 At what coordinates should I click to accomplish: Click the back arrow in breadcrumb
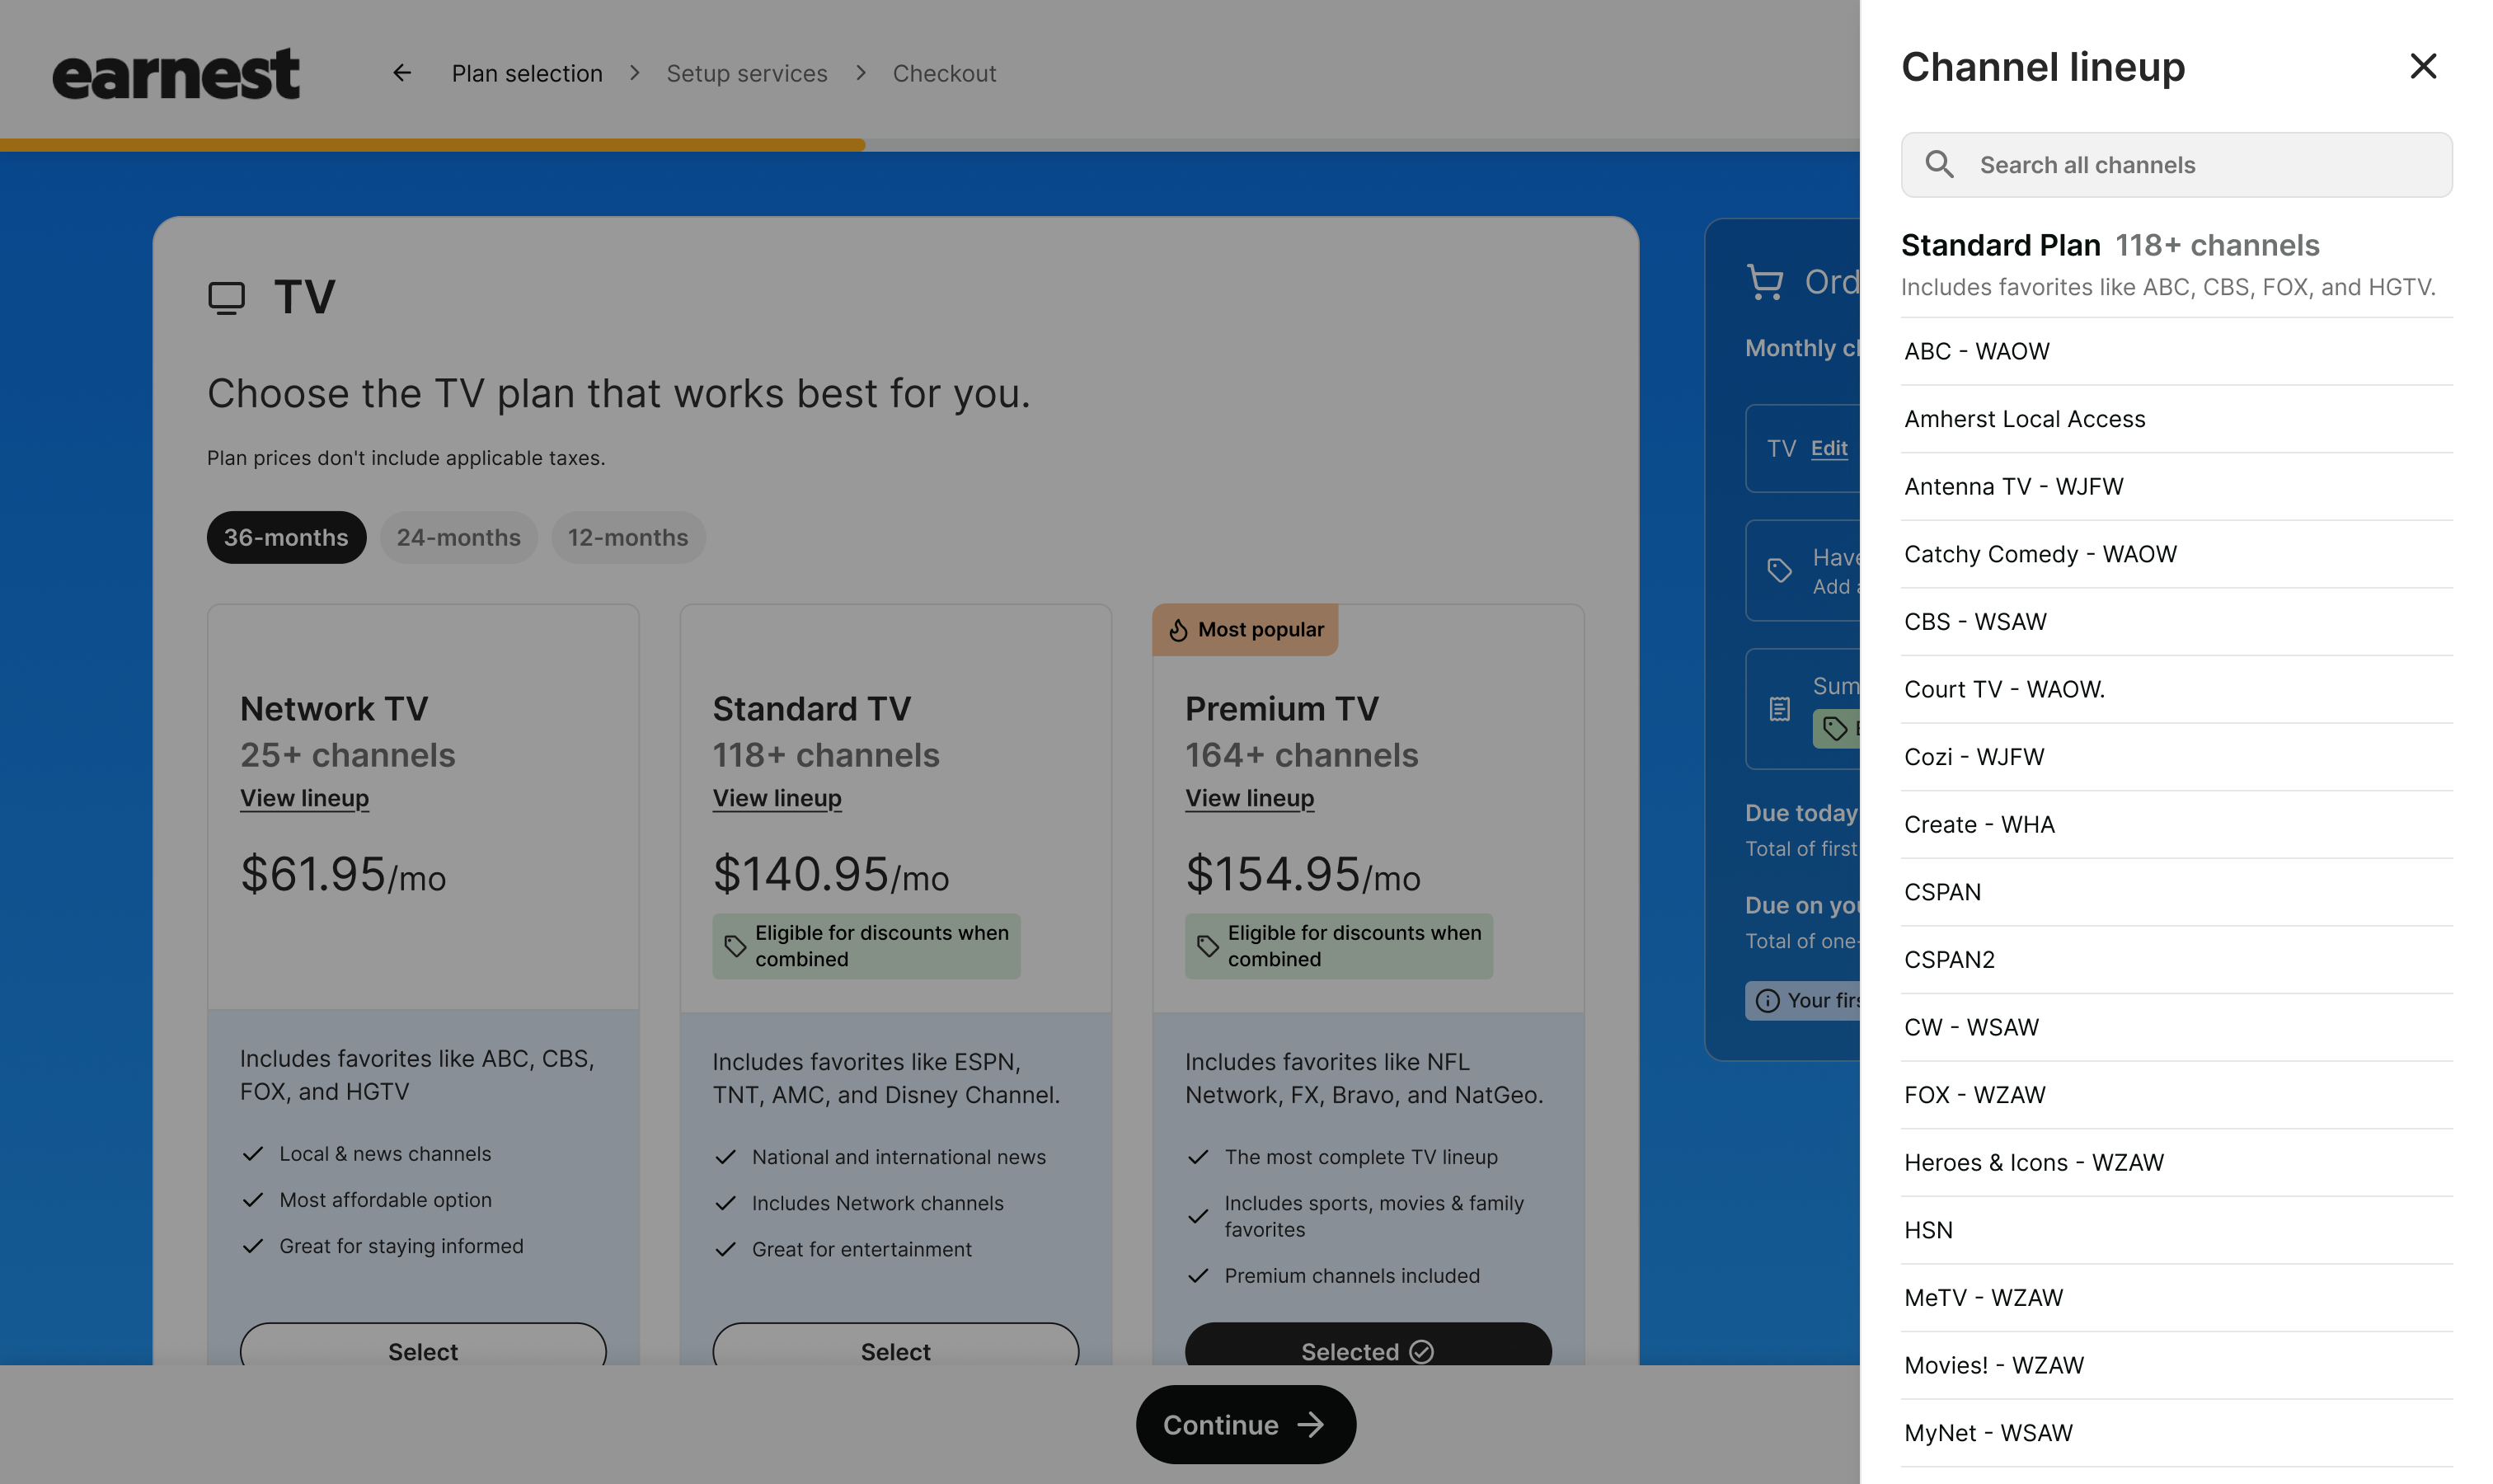401,73
